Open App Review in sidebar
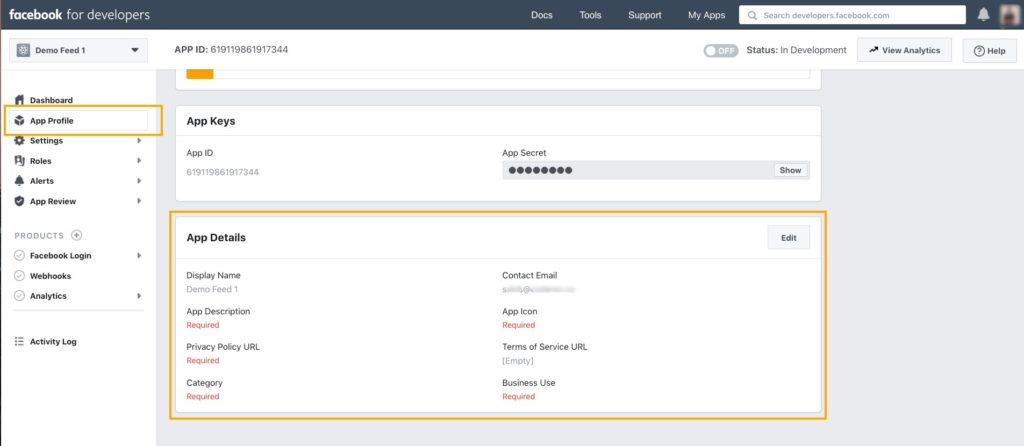 pyautogui.click(x=53, y=201)
